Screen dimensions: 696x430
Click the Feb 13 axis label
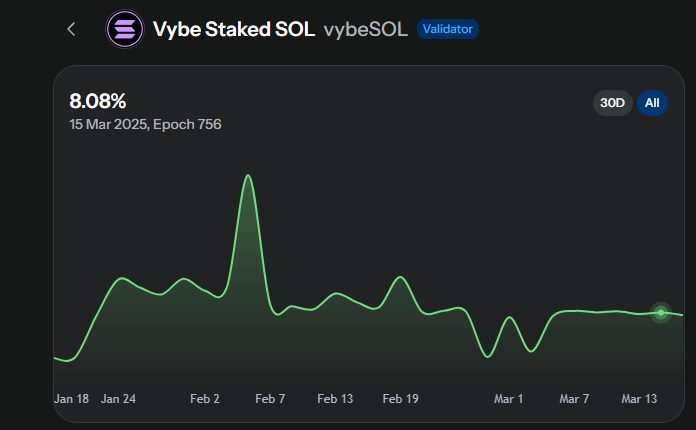[x=335, y=399]
